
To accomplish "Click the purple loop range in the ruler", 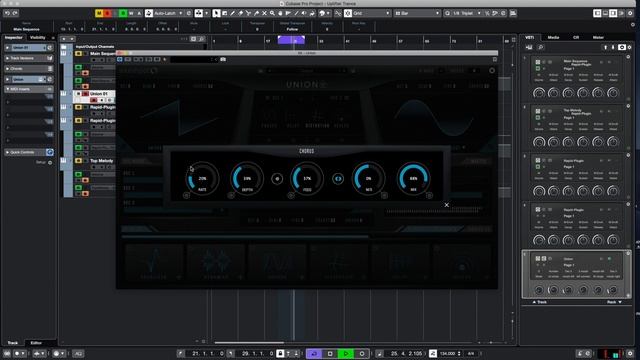I will click(291, 40).
